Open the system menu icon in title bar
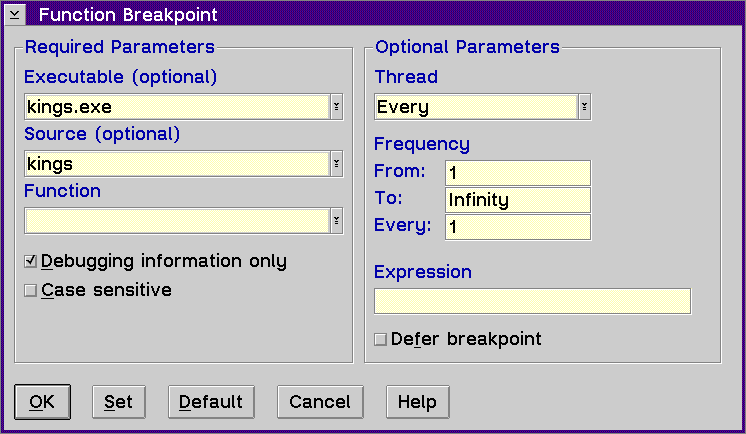 pyautogui.click(x=15, y=14)
